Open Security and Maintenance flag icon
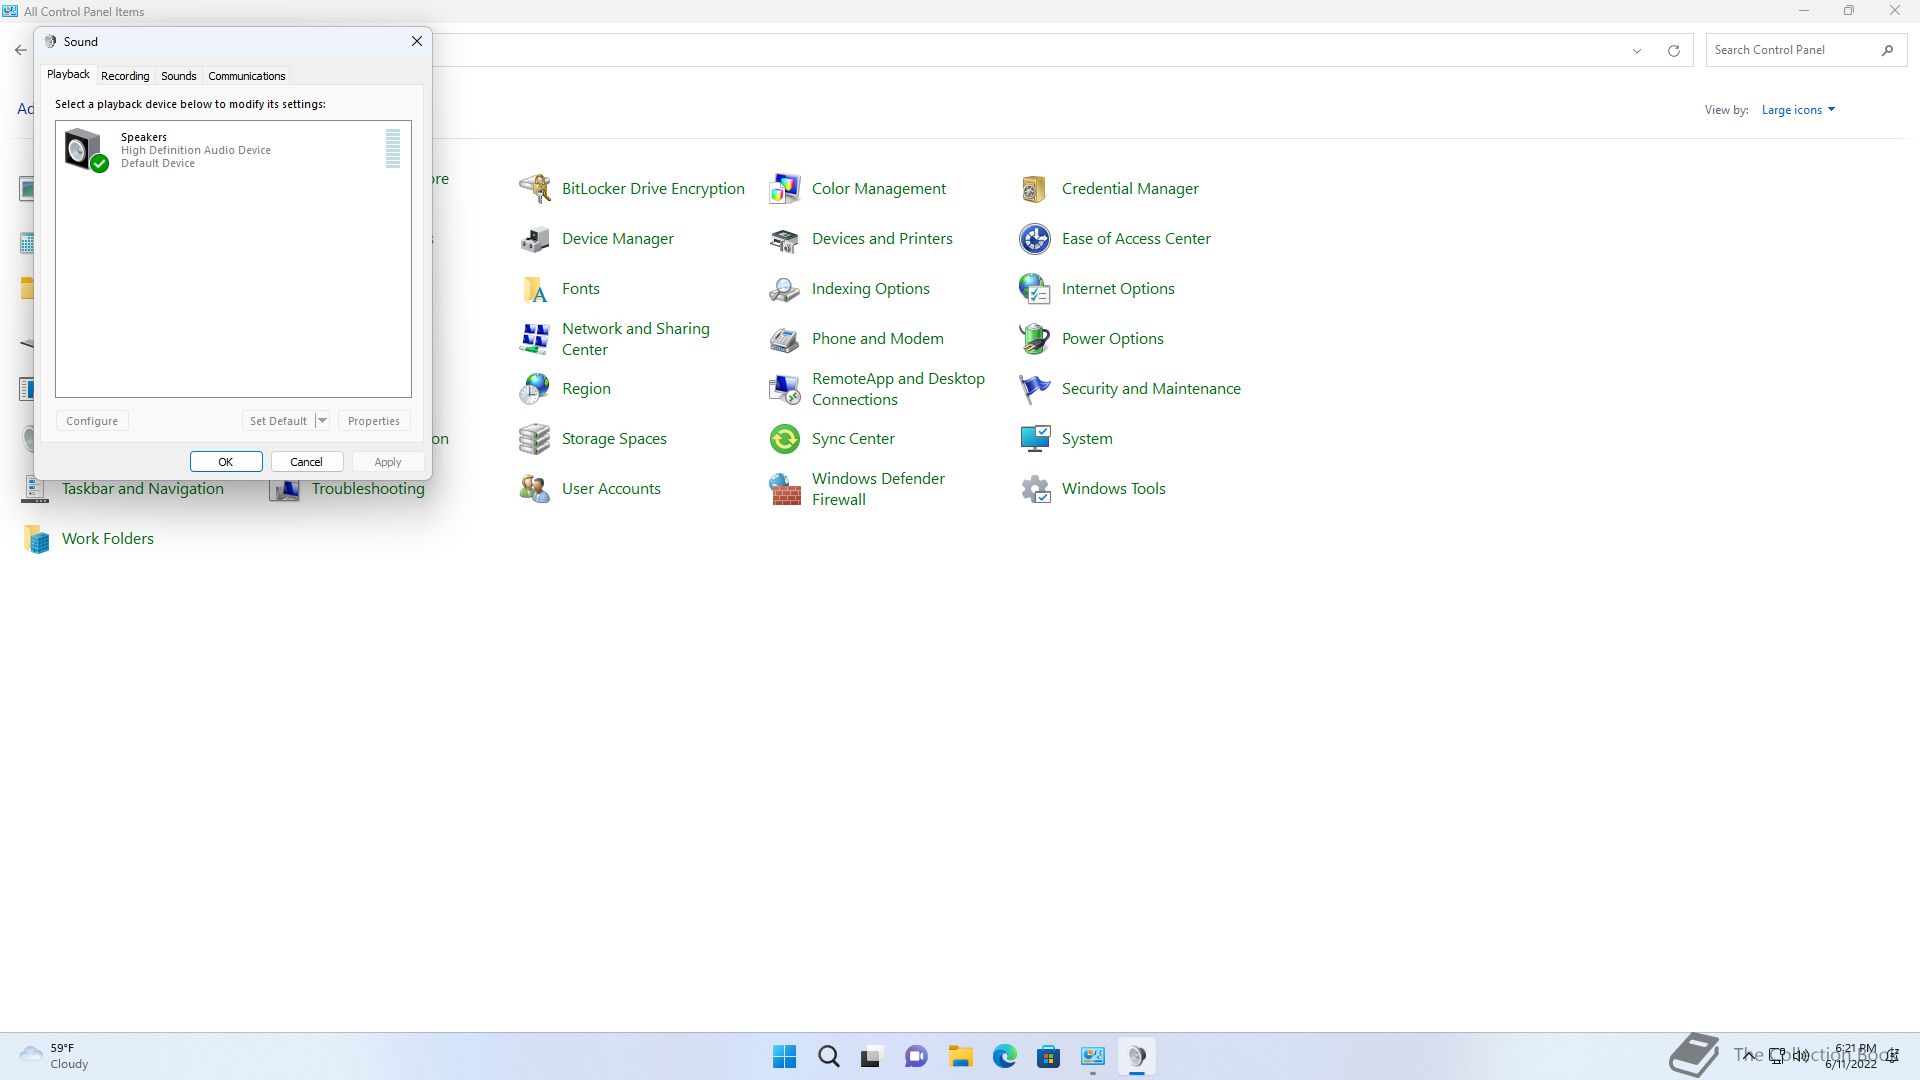Viewport: 1920px width, 1080px height. click(1035, 388)
